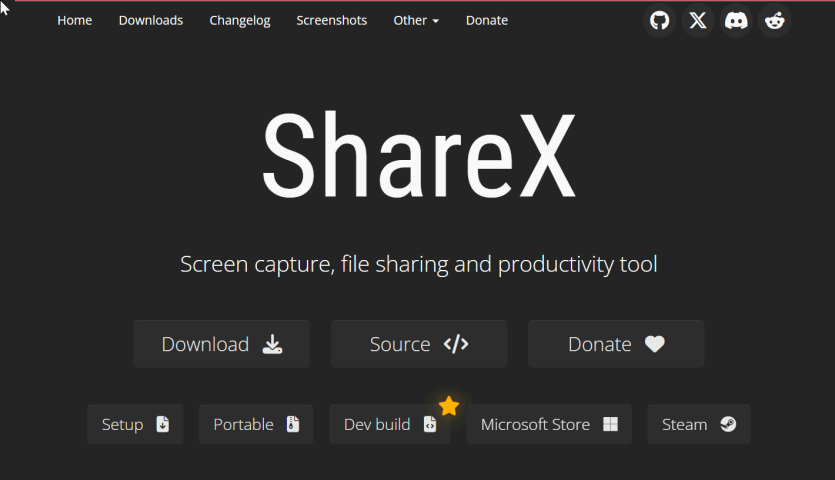
Task: Click the code brackets icon on Source
Action: click(456, 344)
